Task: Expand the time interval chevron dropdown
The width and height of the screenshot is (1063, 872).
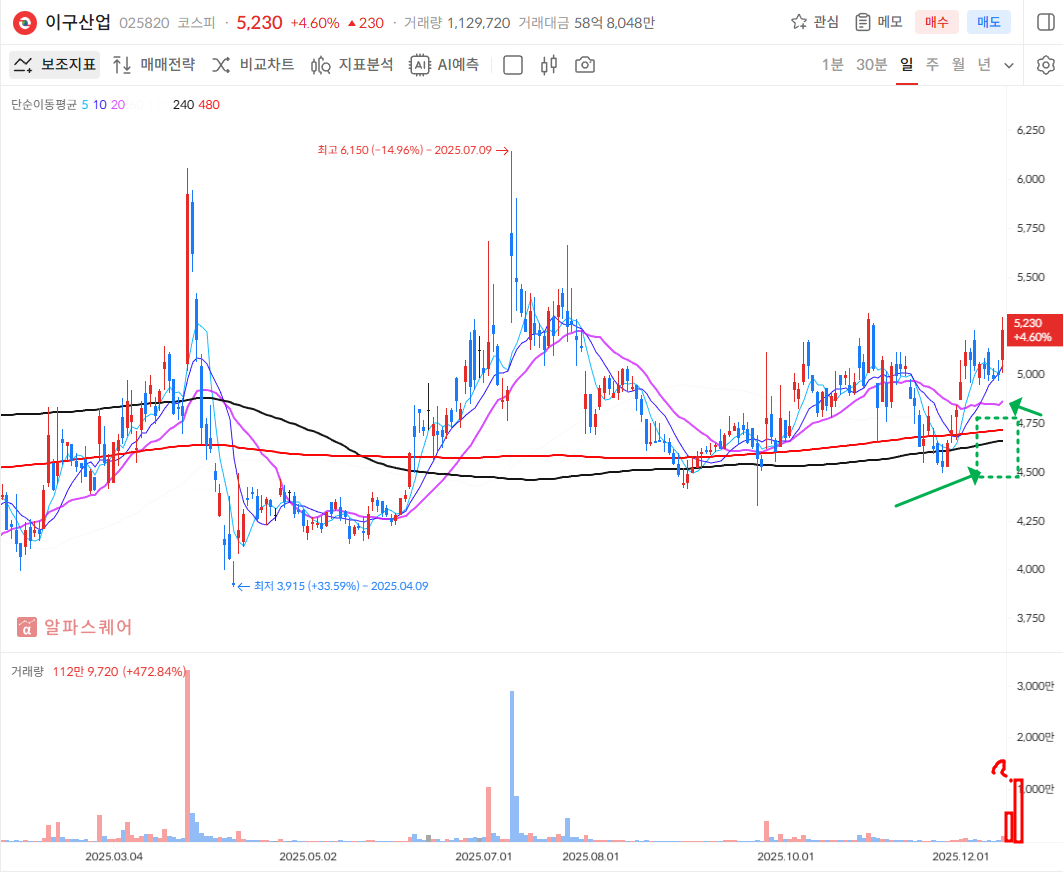Action: [x=1008, y=65]
